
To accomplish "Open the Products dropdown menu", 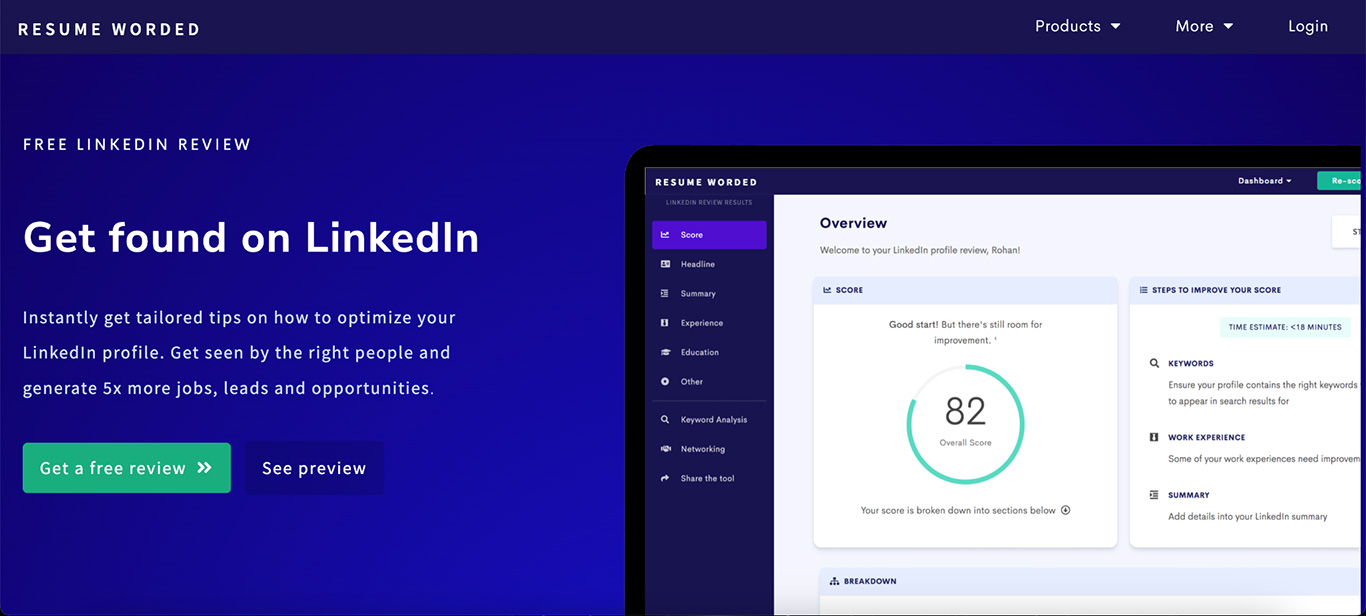I will [1077, 27].
